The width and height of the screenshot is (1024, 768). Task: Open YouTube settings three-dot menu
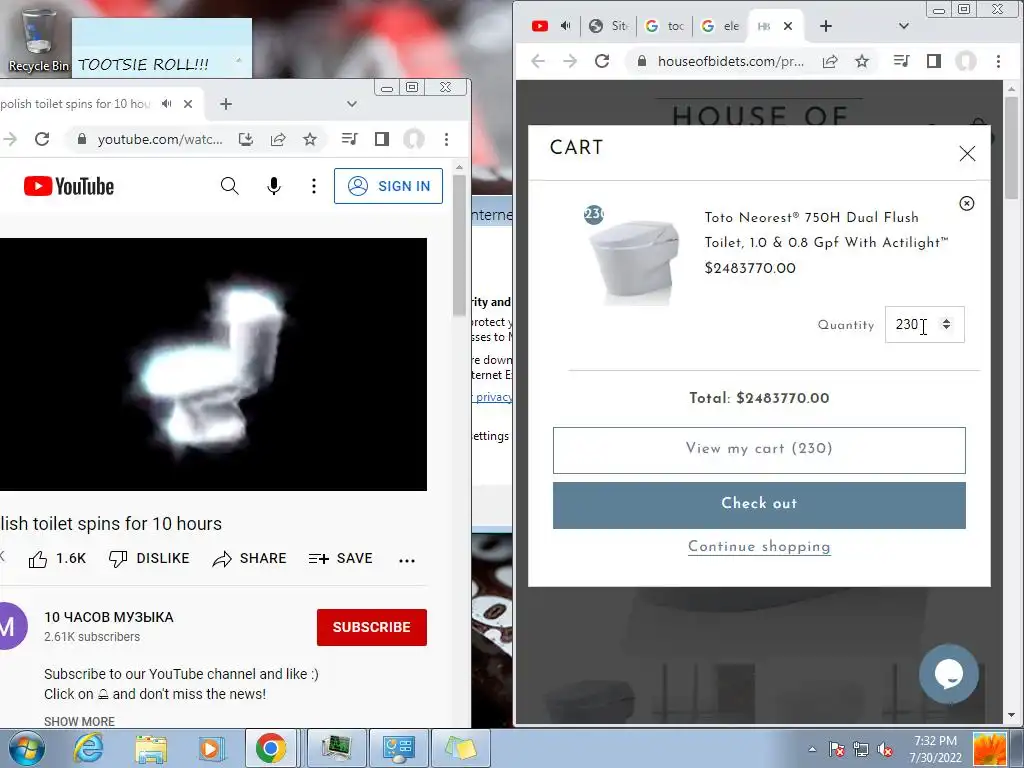[313, 186]
